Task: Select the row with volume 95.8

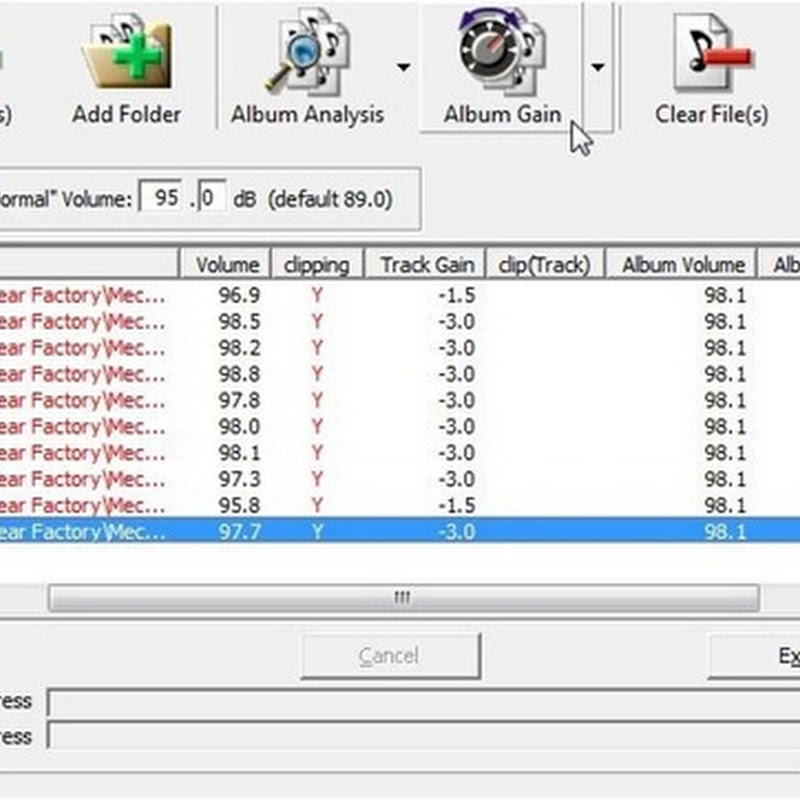Action: (400, 506)
